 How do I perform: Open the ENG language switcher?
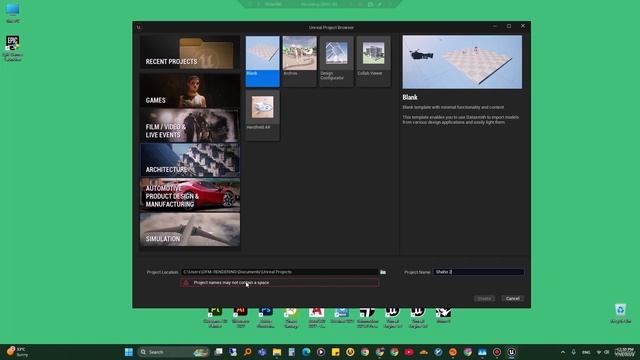[586, 352]
